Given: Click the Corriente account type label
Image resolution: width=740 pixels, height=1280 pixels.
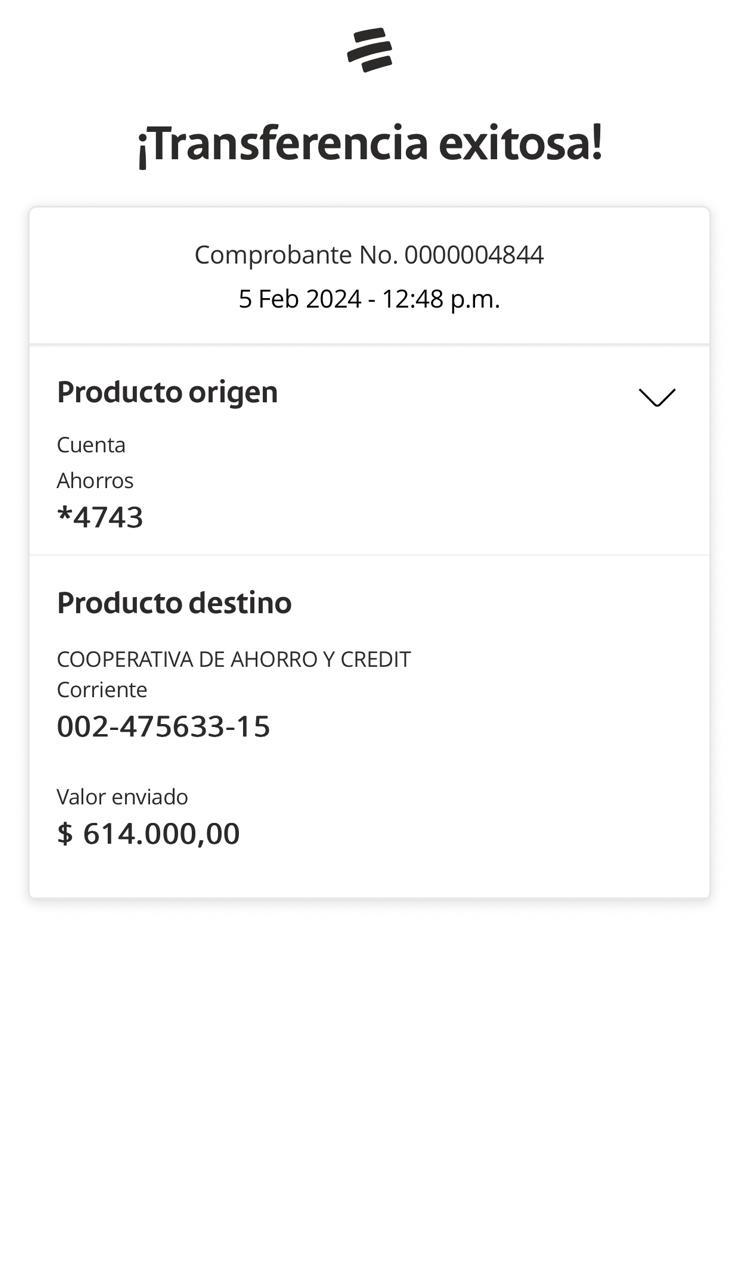Looking at the screenshot, I should tap(102, 690).
